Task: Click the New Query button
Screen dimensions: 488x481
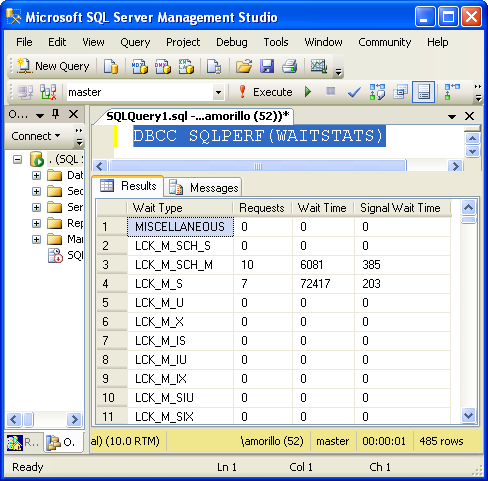Action: (53, 66)
